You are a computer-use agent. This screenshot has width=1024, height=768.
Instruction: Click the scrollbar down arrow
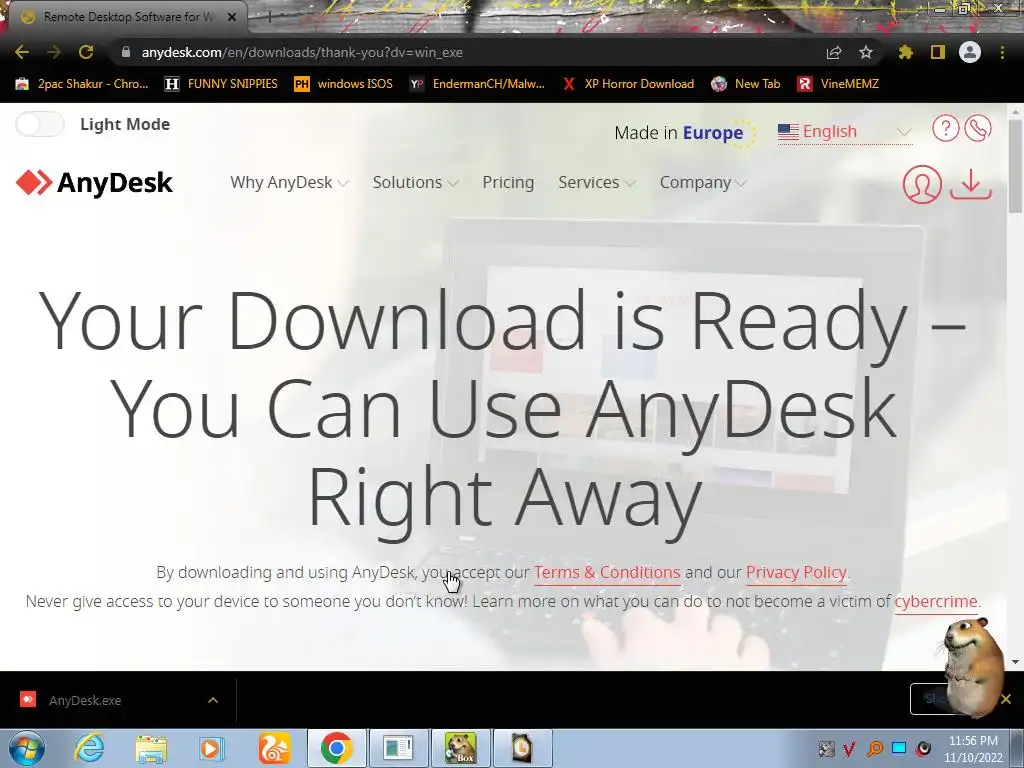1015,661
